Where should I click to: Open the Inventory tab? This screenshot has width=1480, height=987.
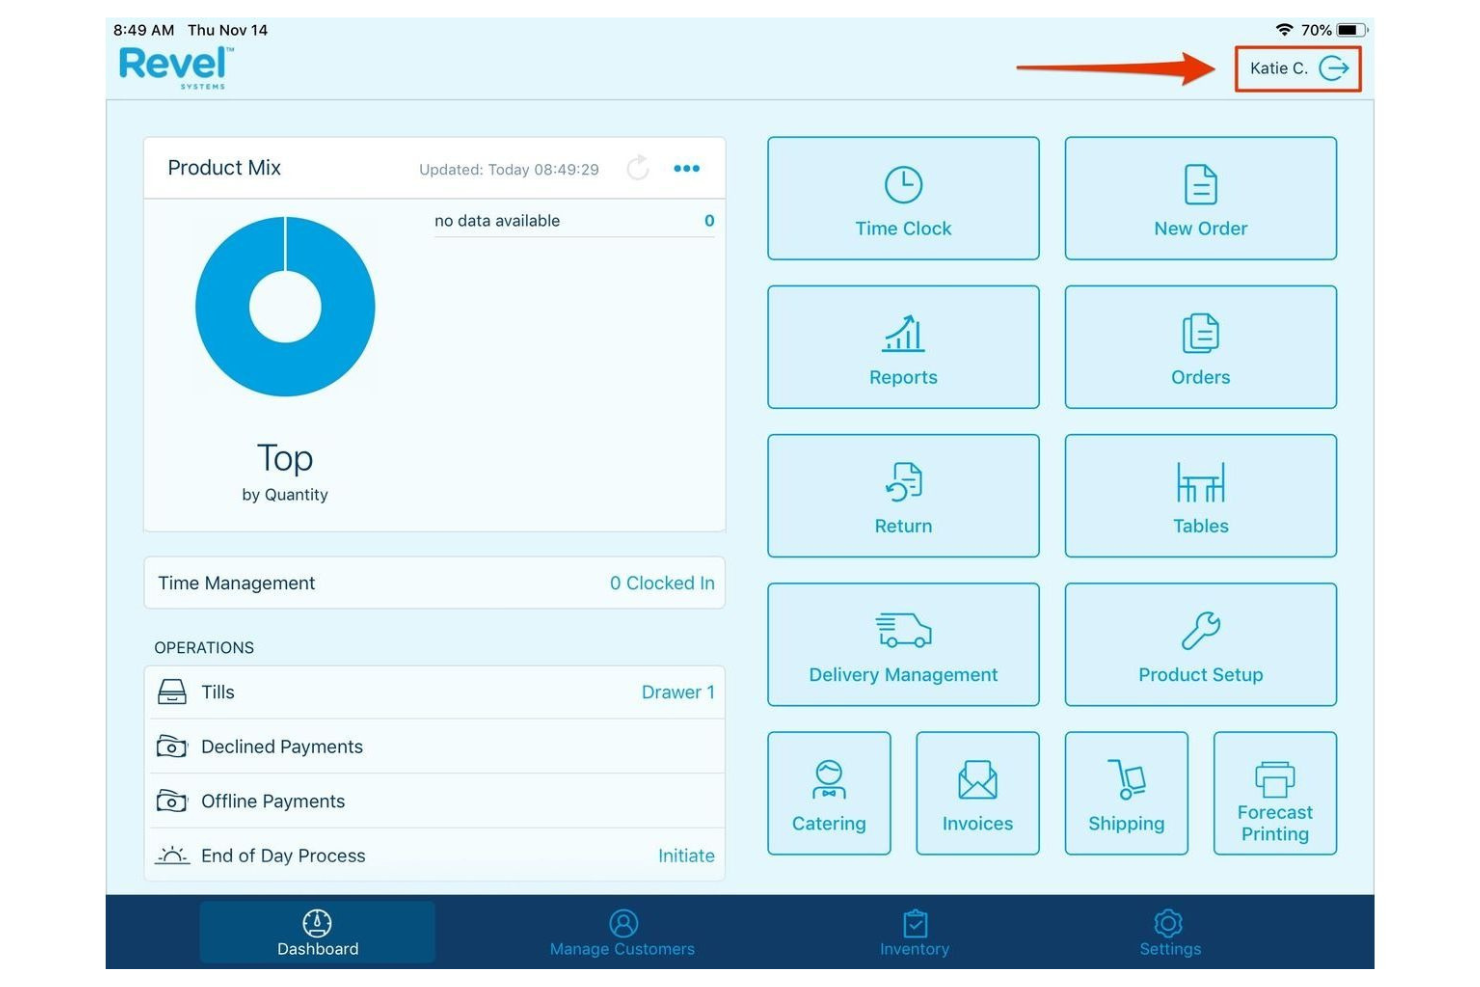(913, 931)
